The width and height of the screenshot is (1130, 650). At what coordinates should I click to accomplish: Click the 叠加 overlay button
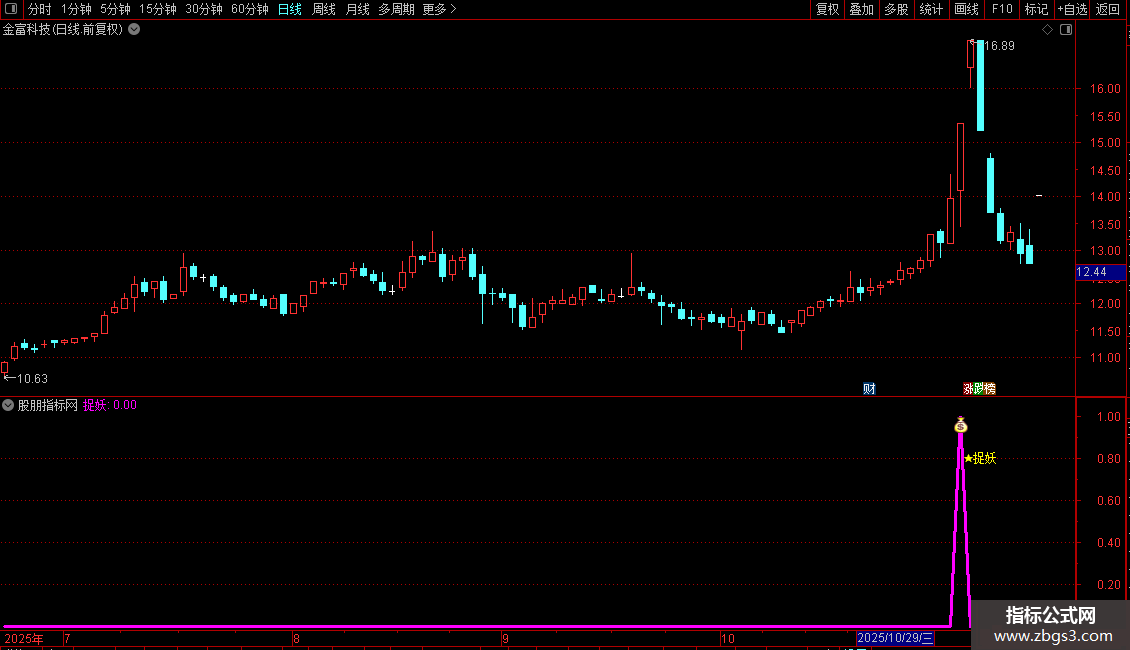861,9
